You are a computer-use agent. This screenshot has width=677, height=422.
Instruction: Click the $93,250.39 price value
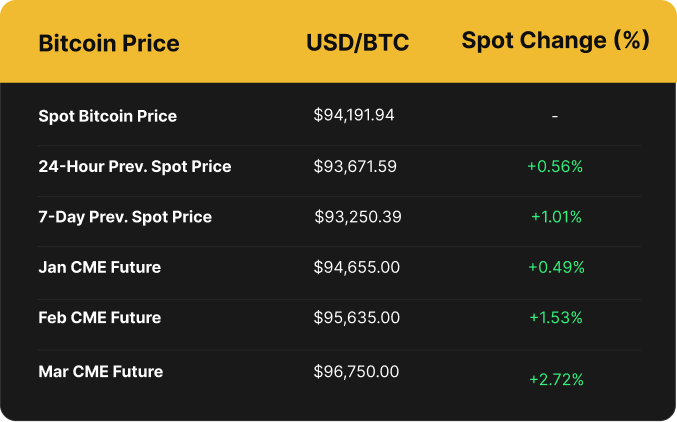coord(358,217)
